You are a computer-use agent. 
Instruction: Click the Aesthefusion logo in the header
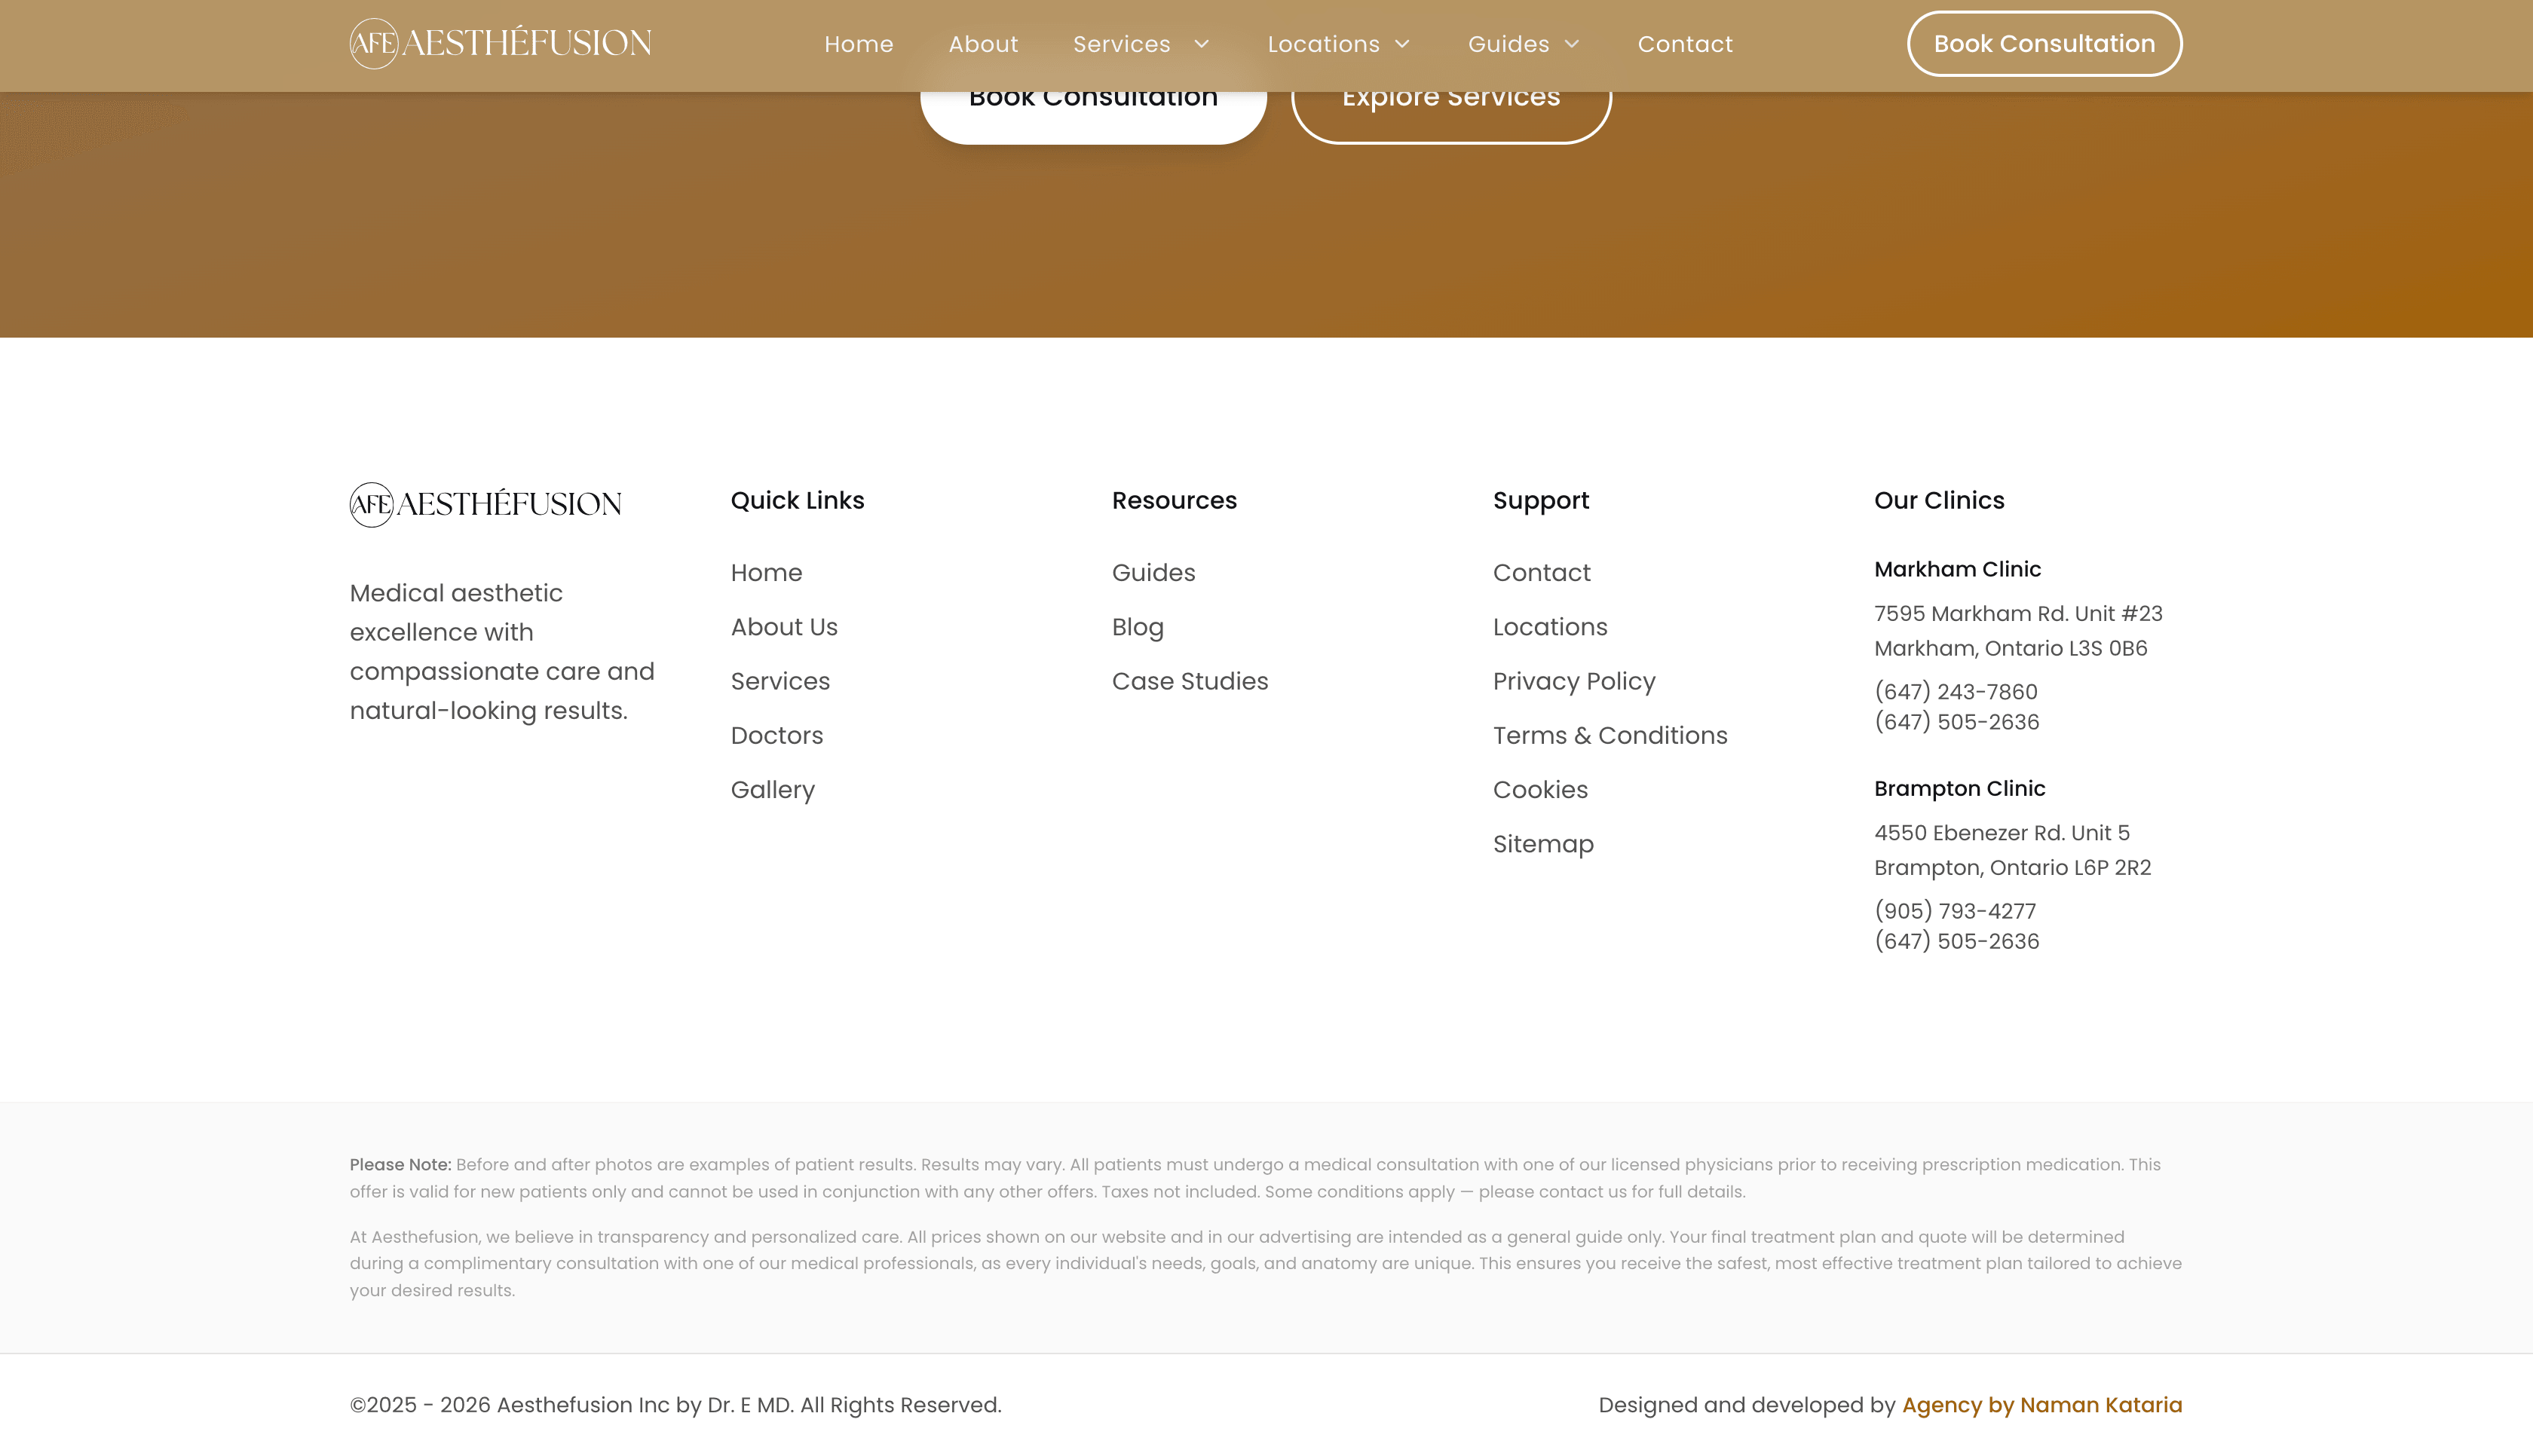pos(500,43)
